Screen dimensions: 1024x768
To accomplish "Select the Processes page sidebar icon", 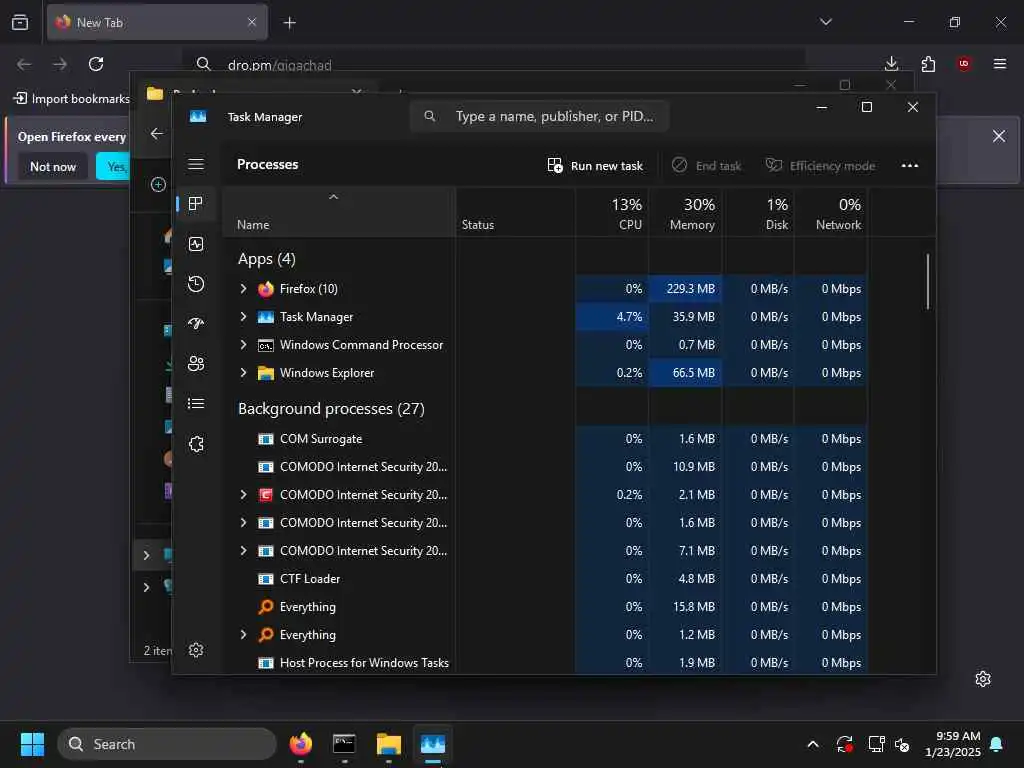I will [196, 204].
